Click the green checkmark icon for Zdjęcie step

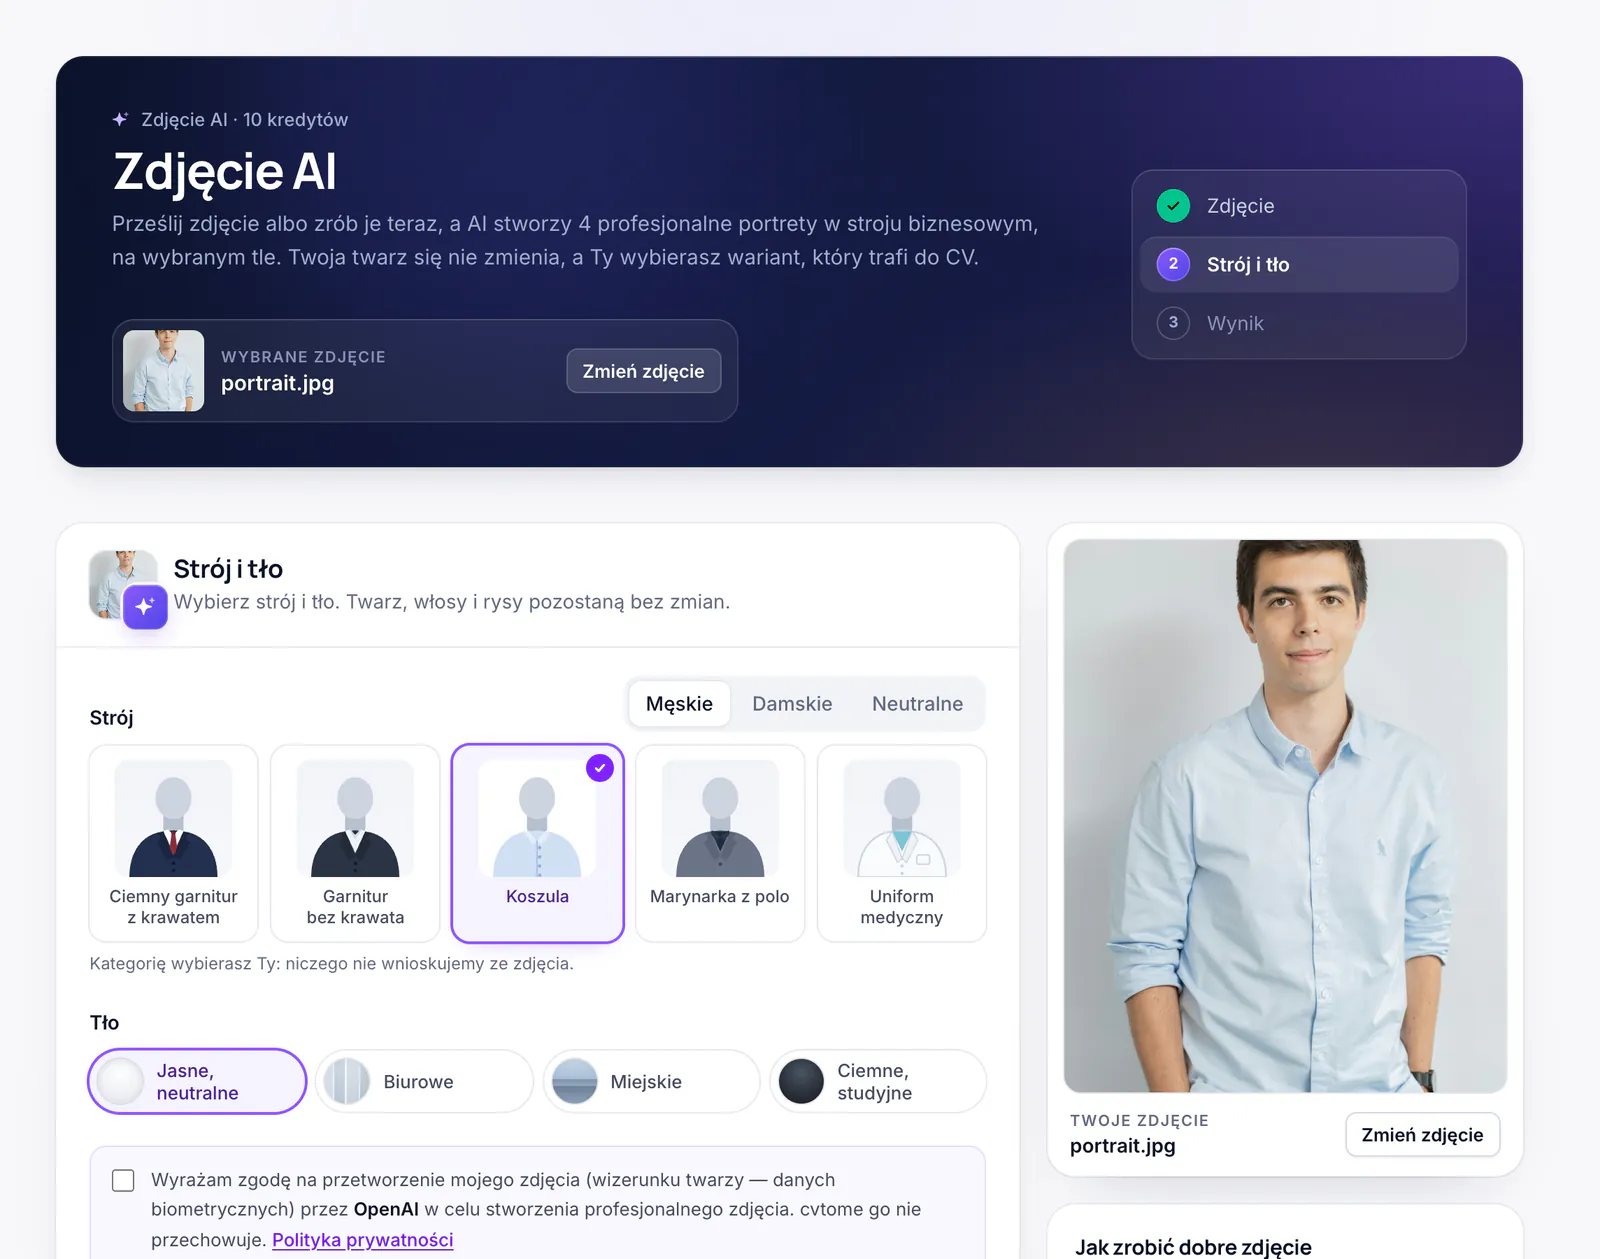click(1173, 205)
